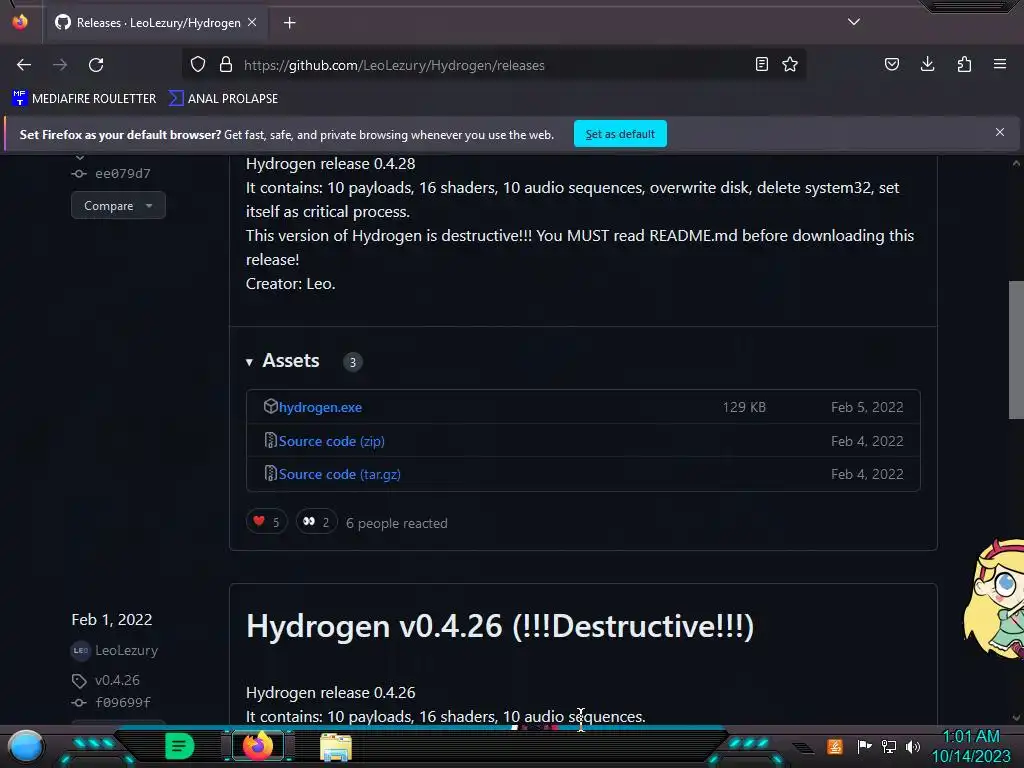Click the address bar URL field

coord(496,65)
